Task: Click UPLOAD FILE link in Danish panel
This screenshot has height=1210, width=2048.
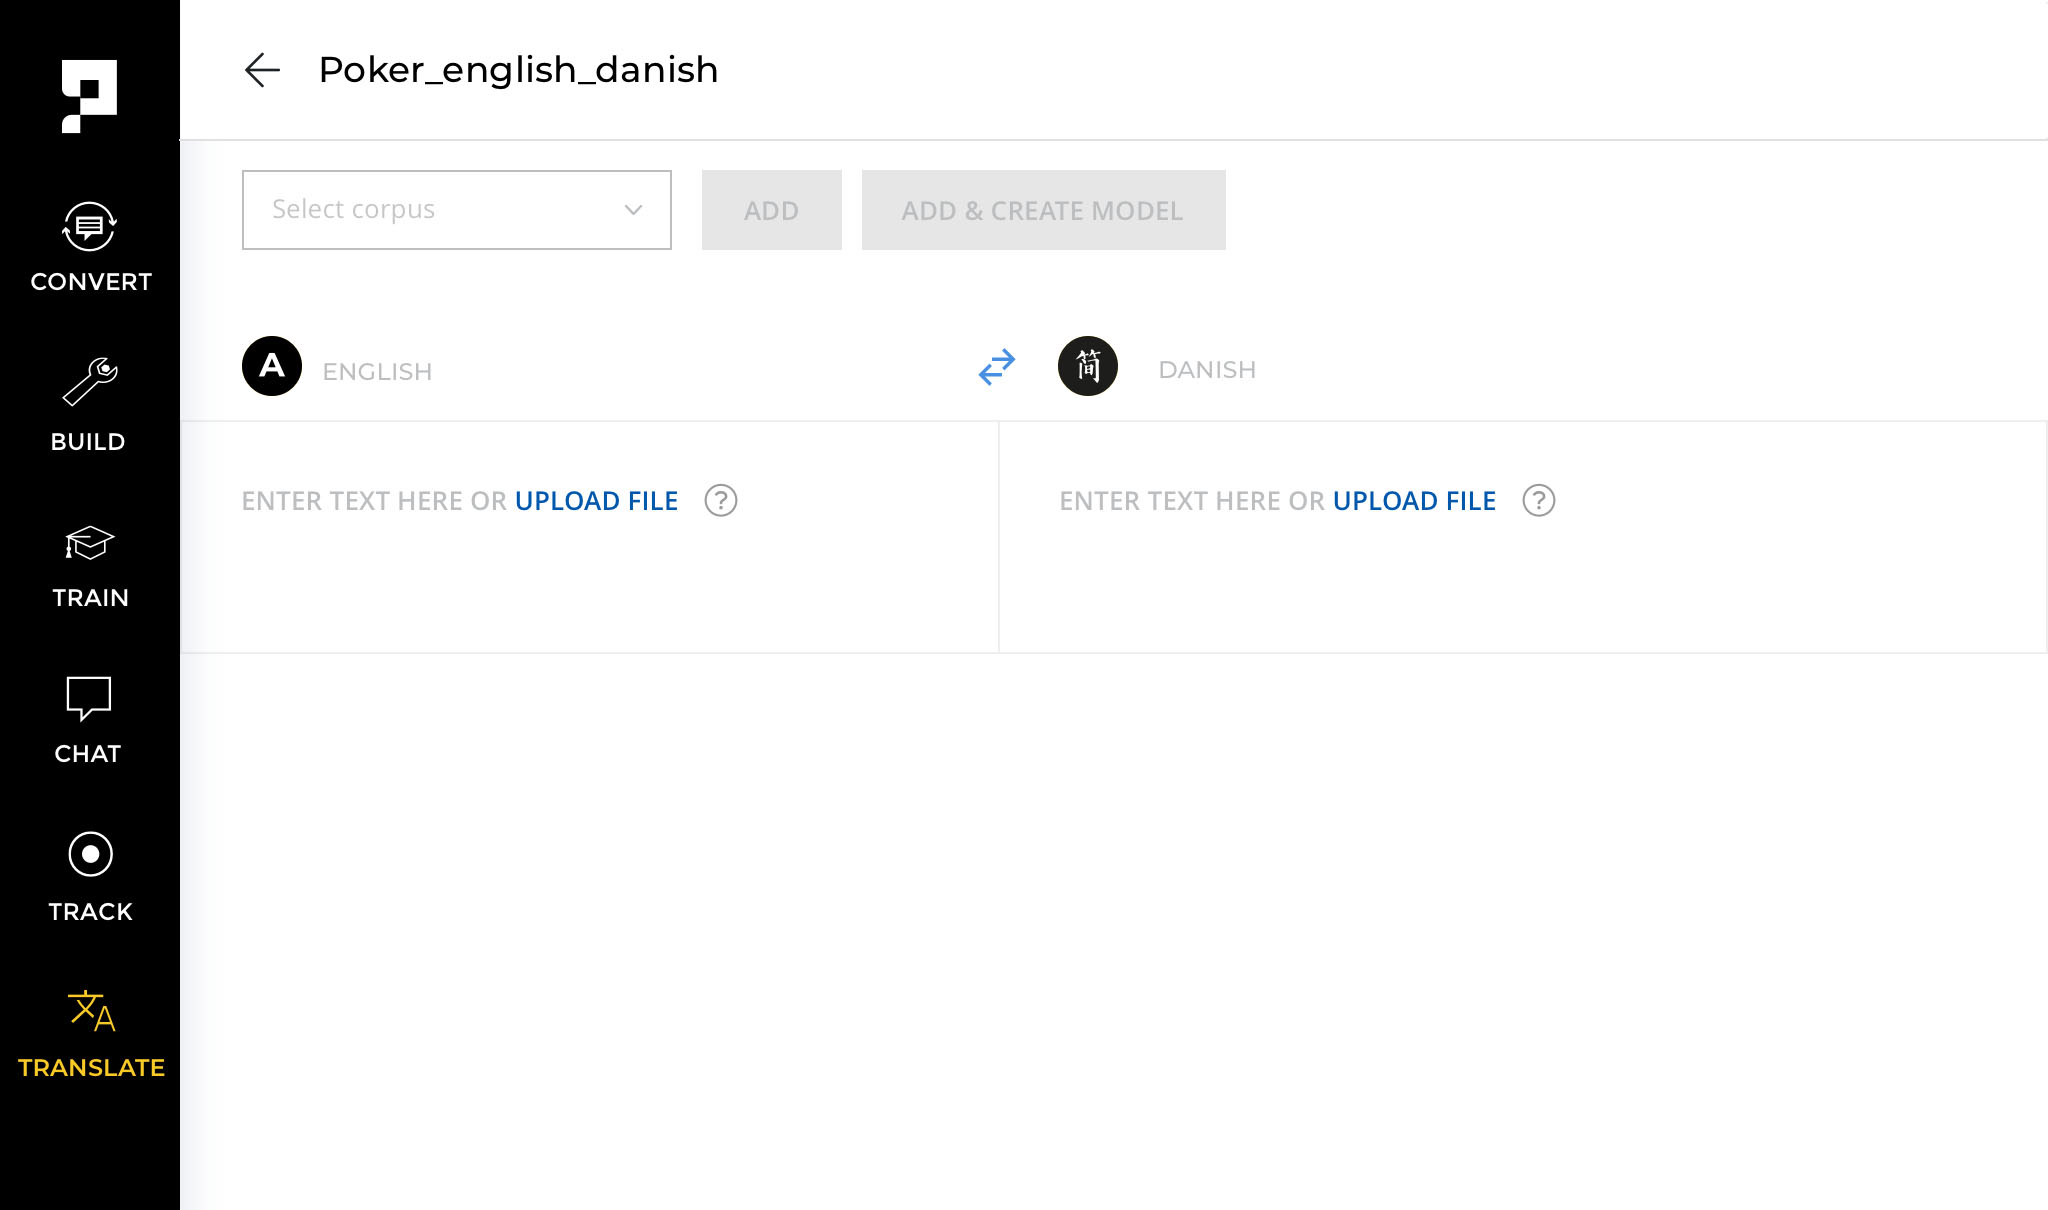Action: (1414, 501)
